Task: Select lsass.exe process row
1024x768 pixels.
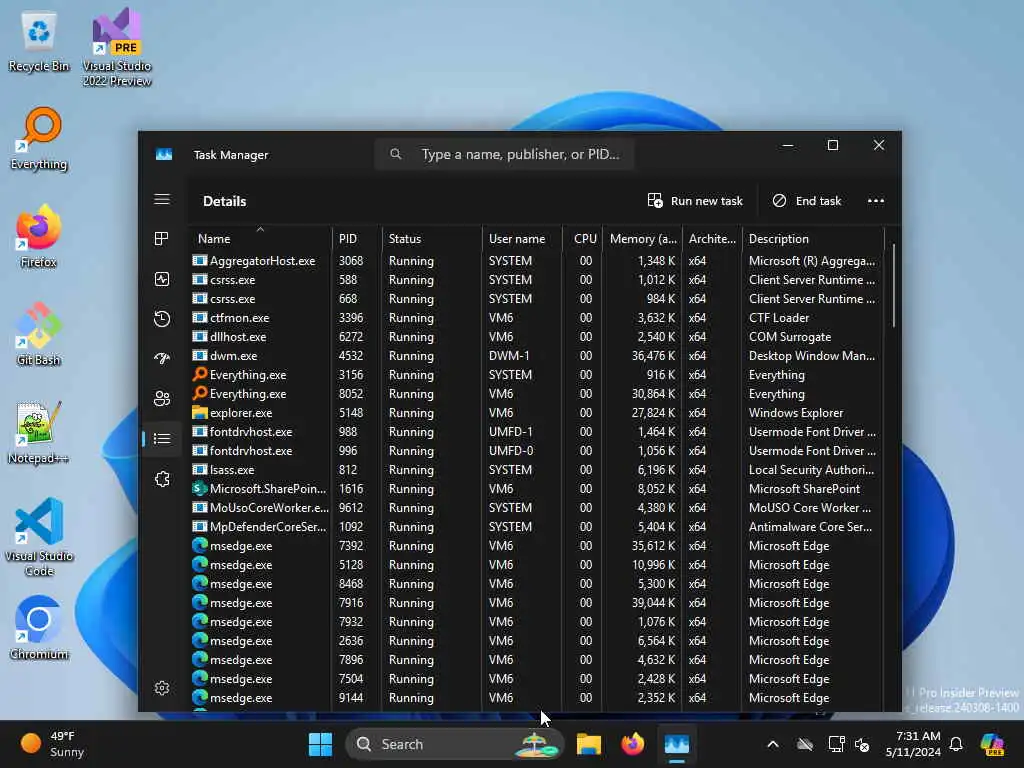Action: click(537, 470)
